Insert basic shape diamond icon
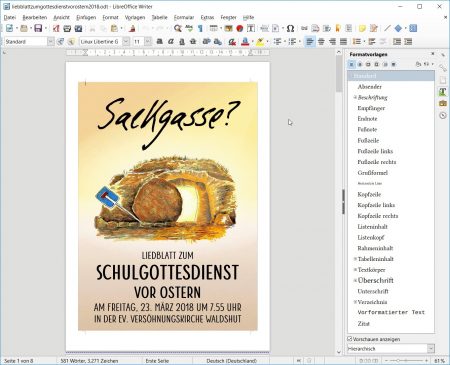Screen dimensions: 450x365 [398, 28]
